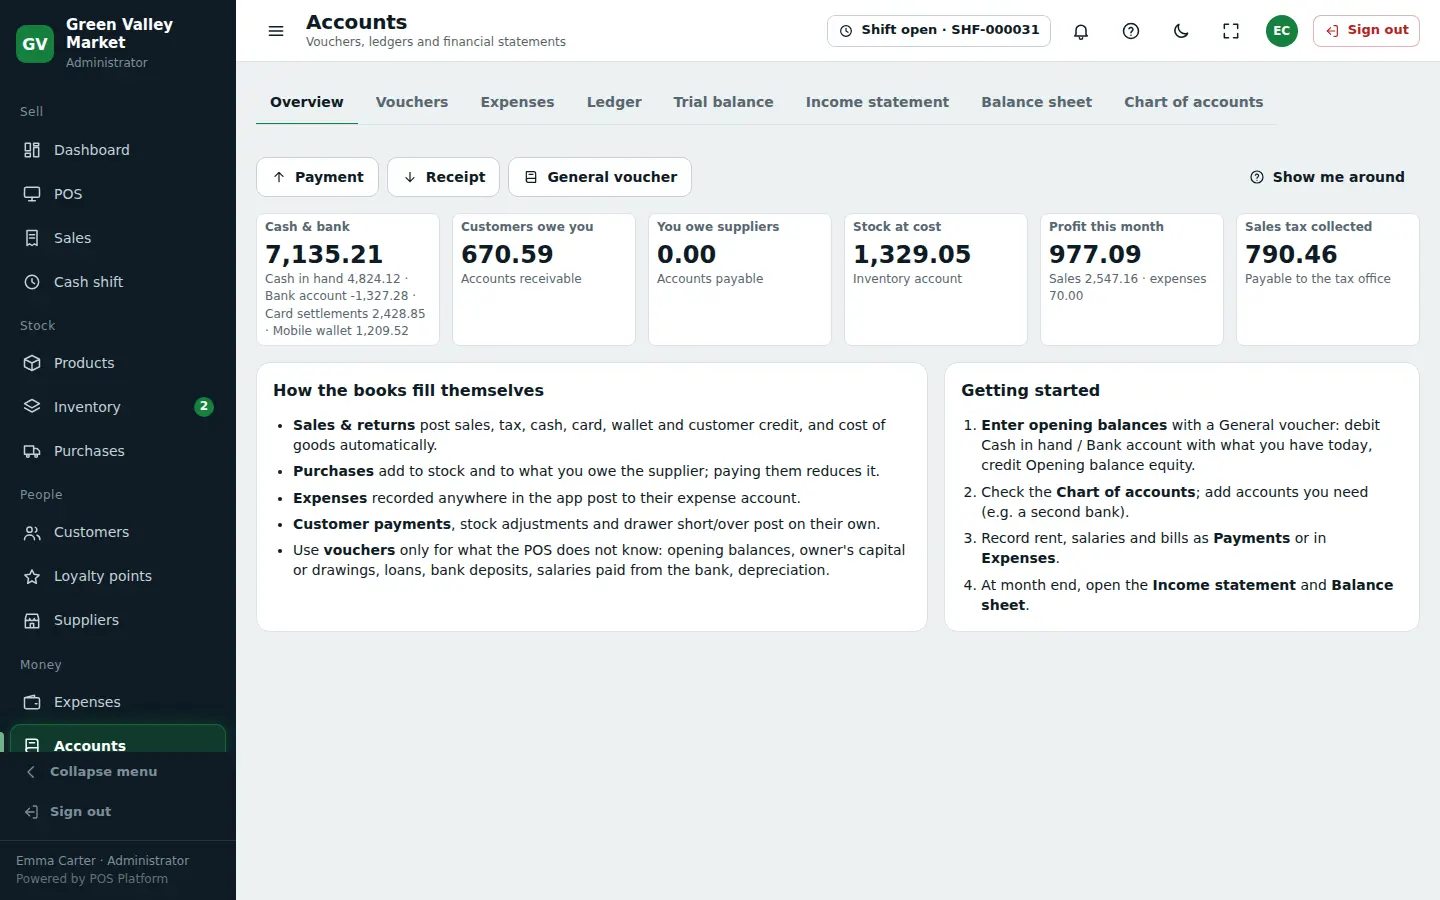1440x900 pixels.
Task: Open Expenses in the sidebar
Action: (x=118, y=702)
